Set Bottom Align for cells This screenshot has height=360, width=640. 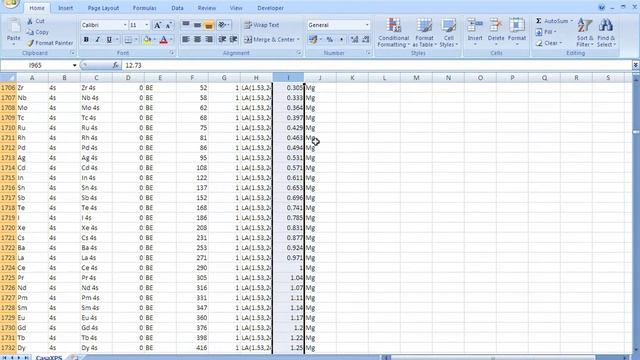tap(209, 25)
